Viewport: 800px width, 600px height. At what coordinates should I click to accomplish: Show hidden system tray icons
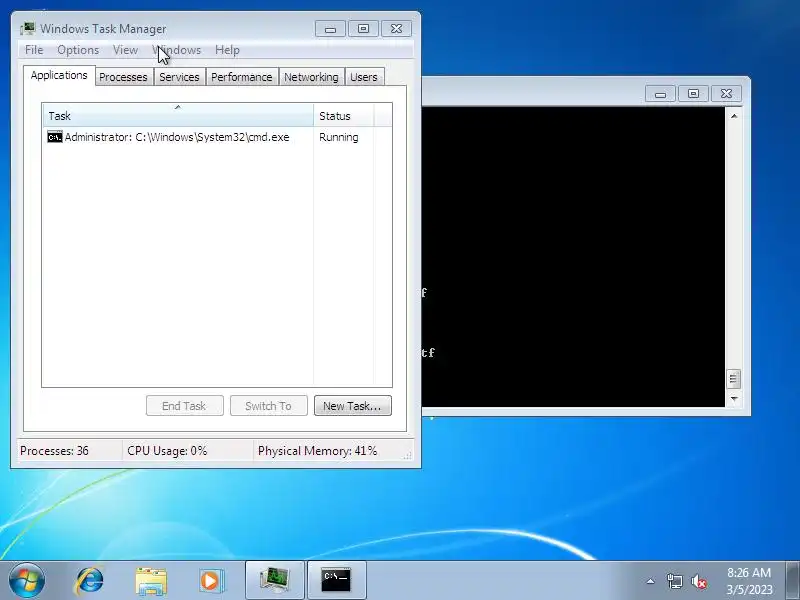(x=651, y=581)
